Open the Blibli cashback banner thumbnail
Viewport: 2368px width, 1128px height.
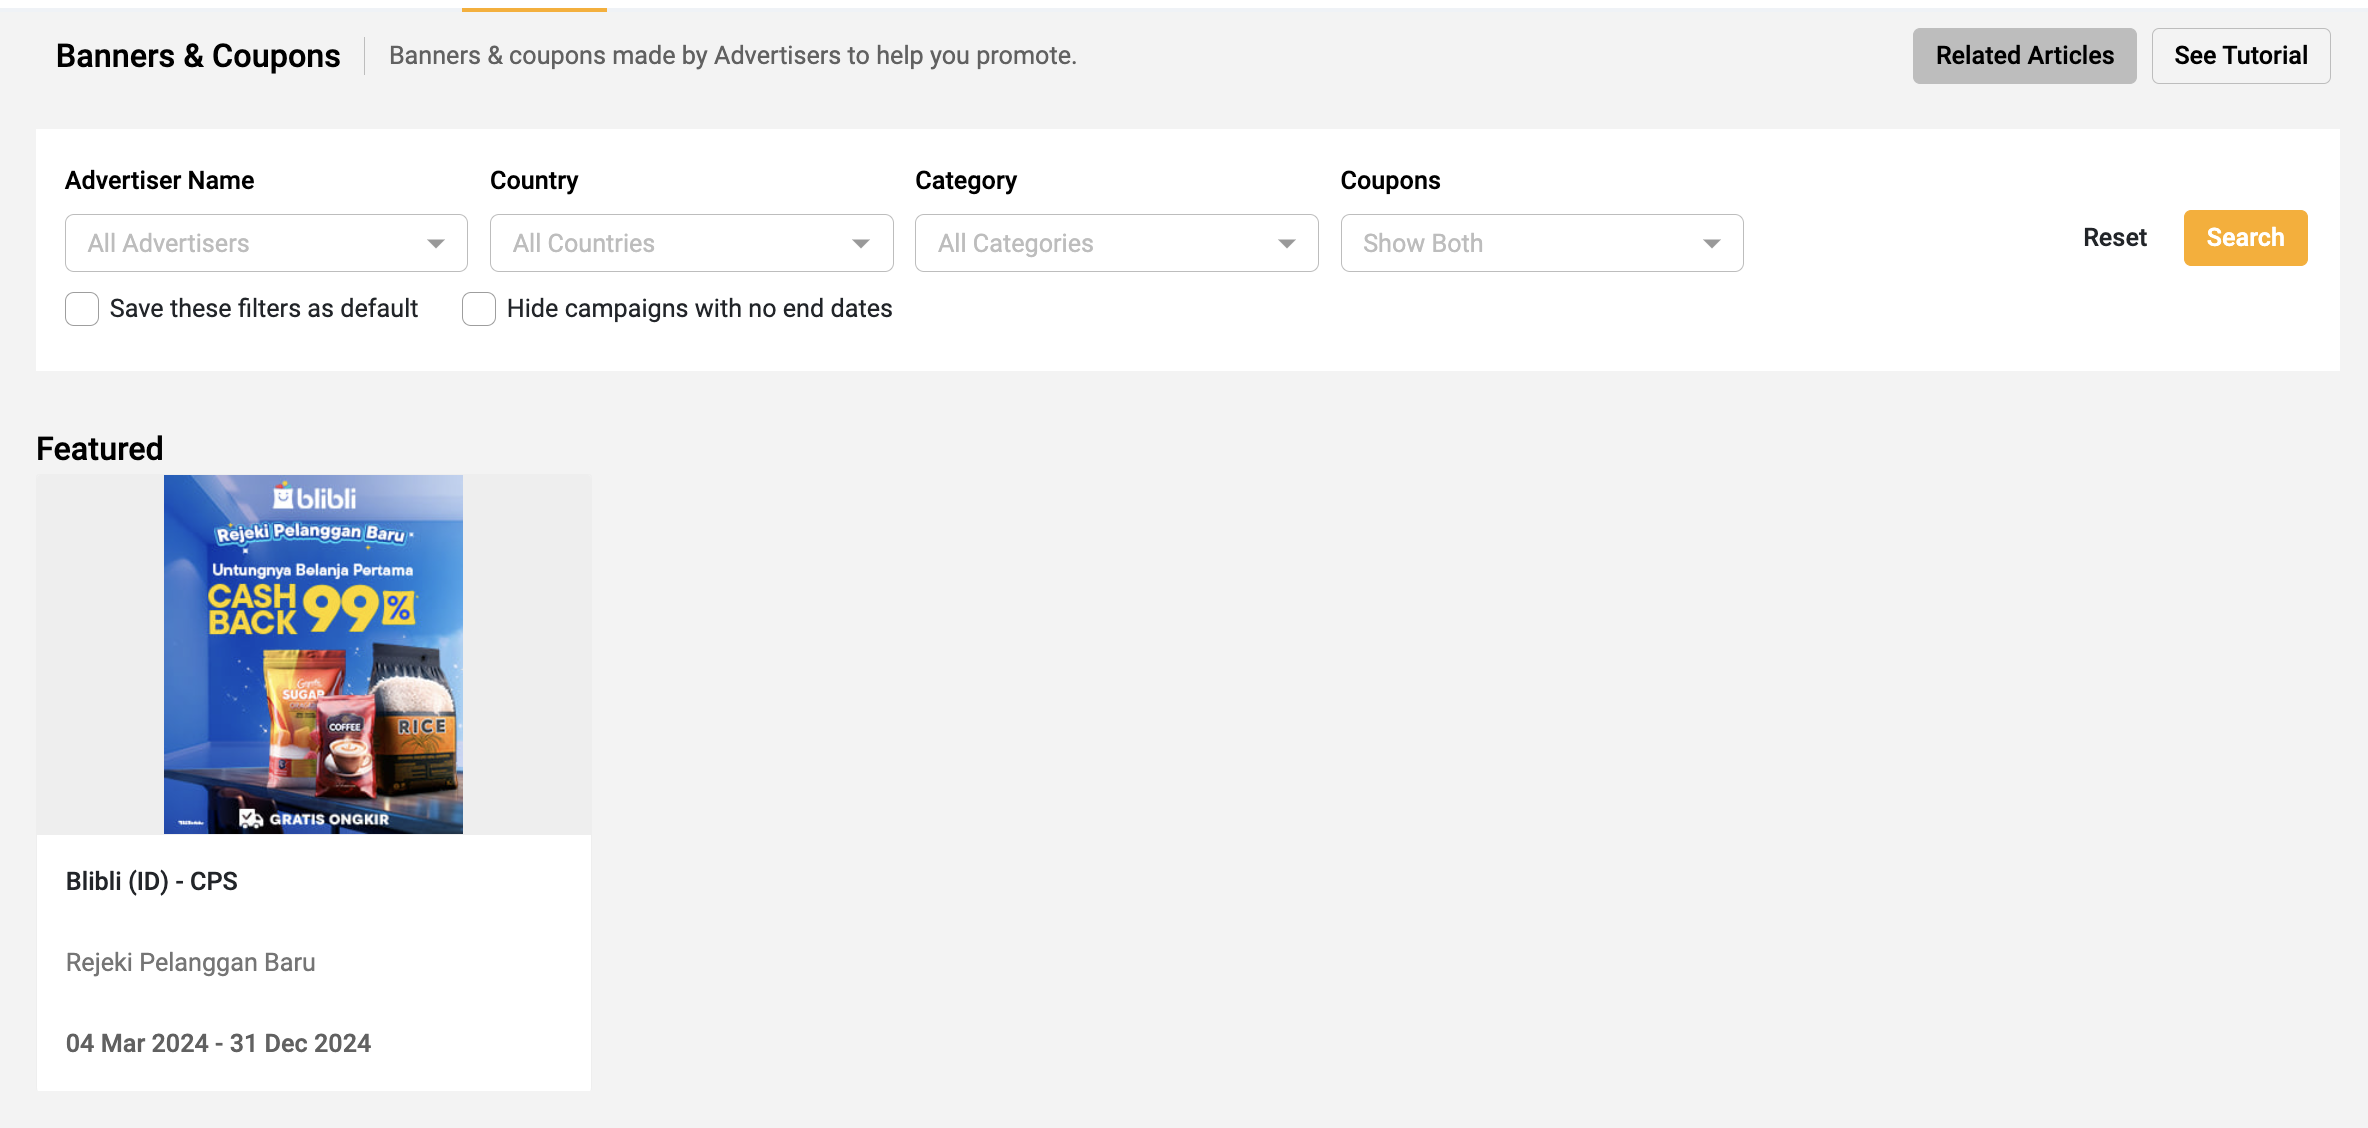(313, 654)
